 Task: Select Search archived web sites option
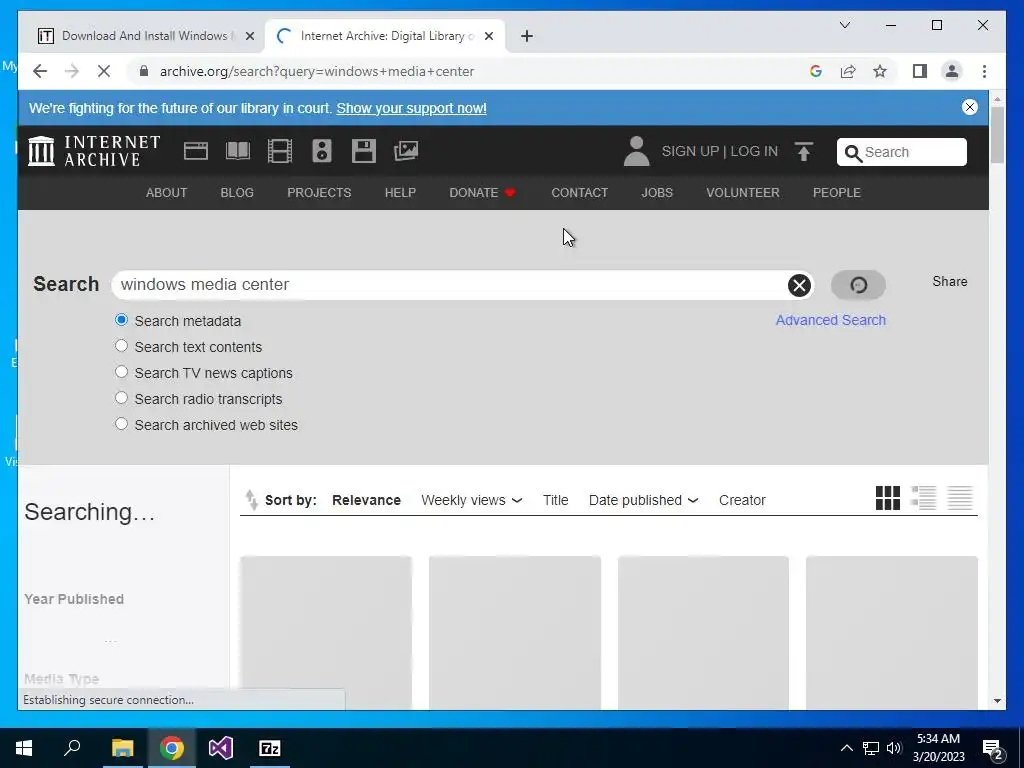point(121,424)
